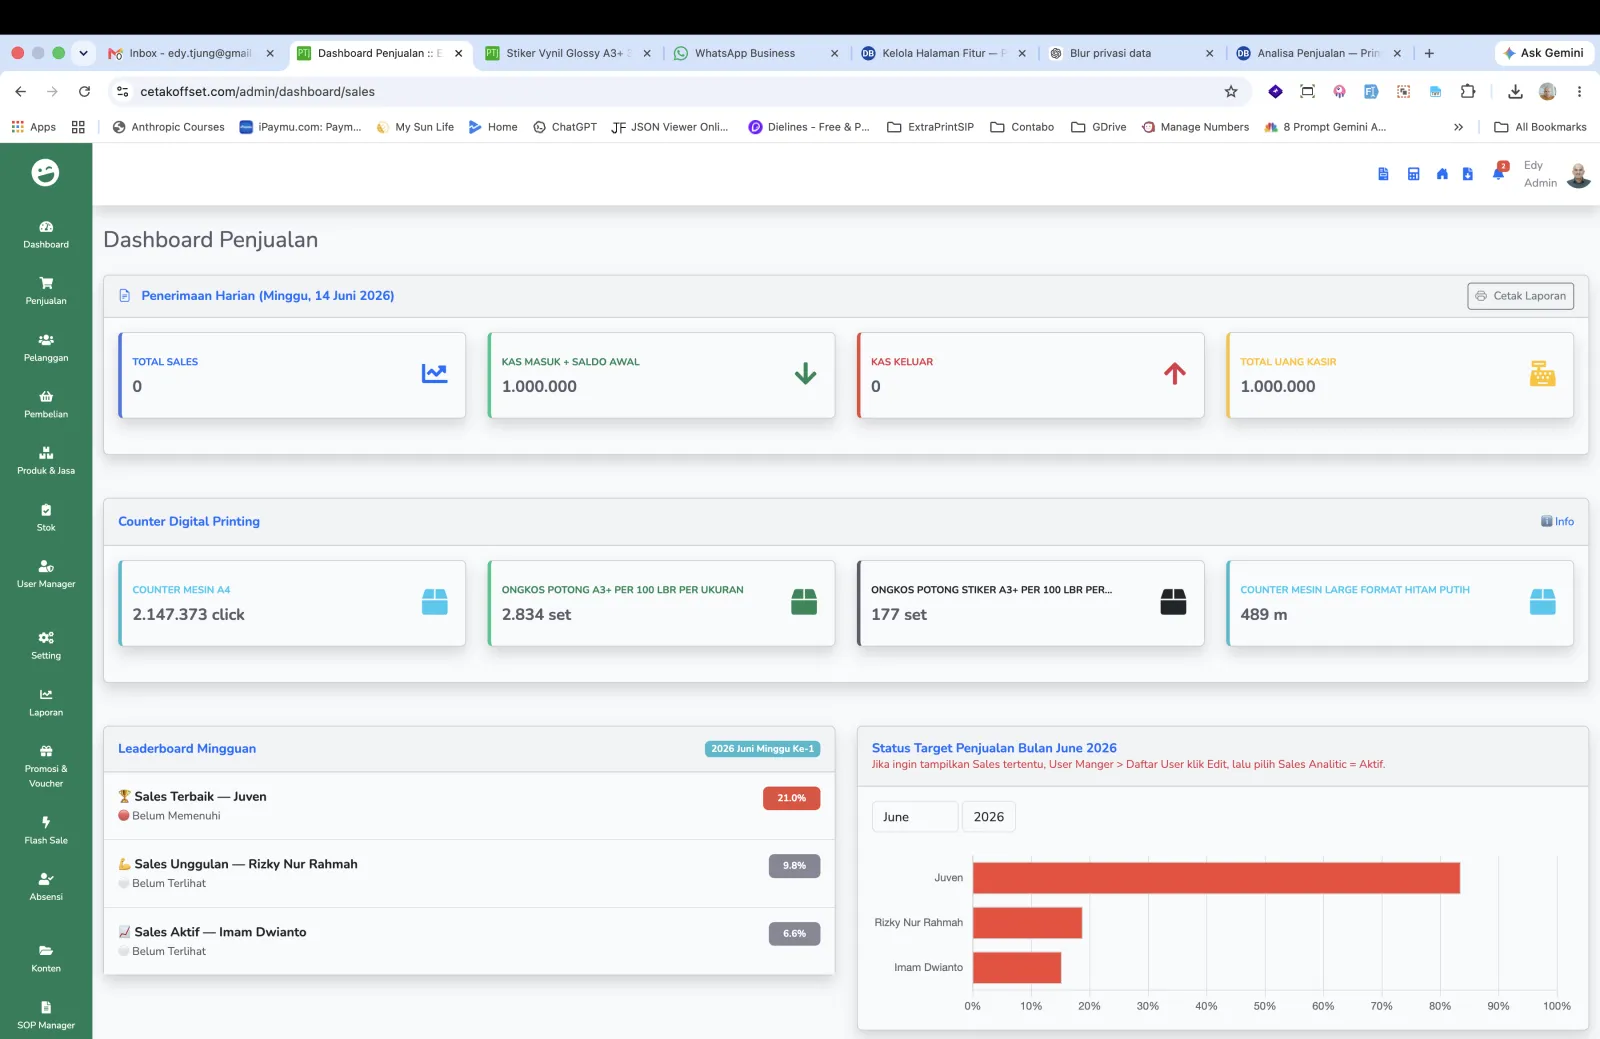1600x1039 pixels.
Task: Open the All Bookmarks folder
Action: 1540,127
